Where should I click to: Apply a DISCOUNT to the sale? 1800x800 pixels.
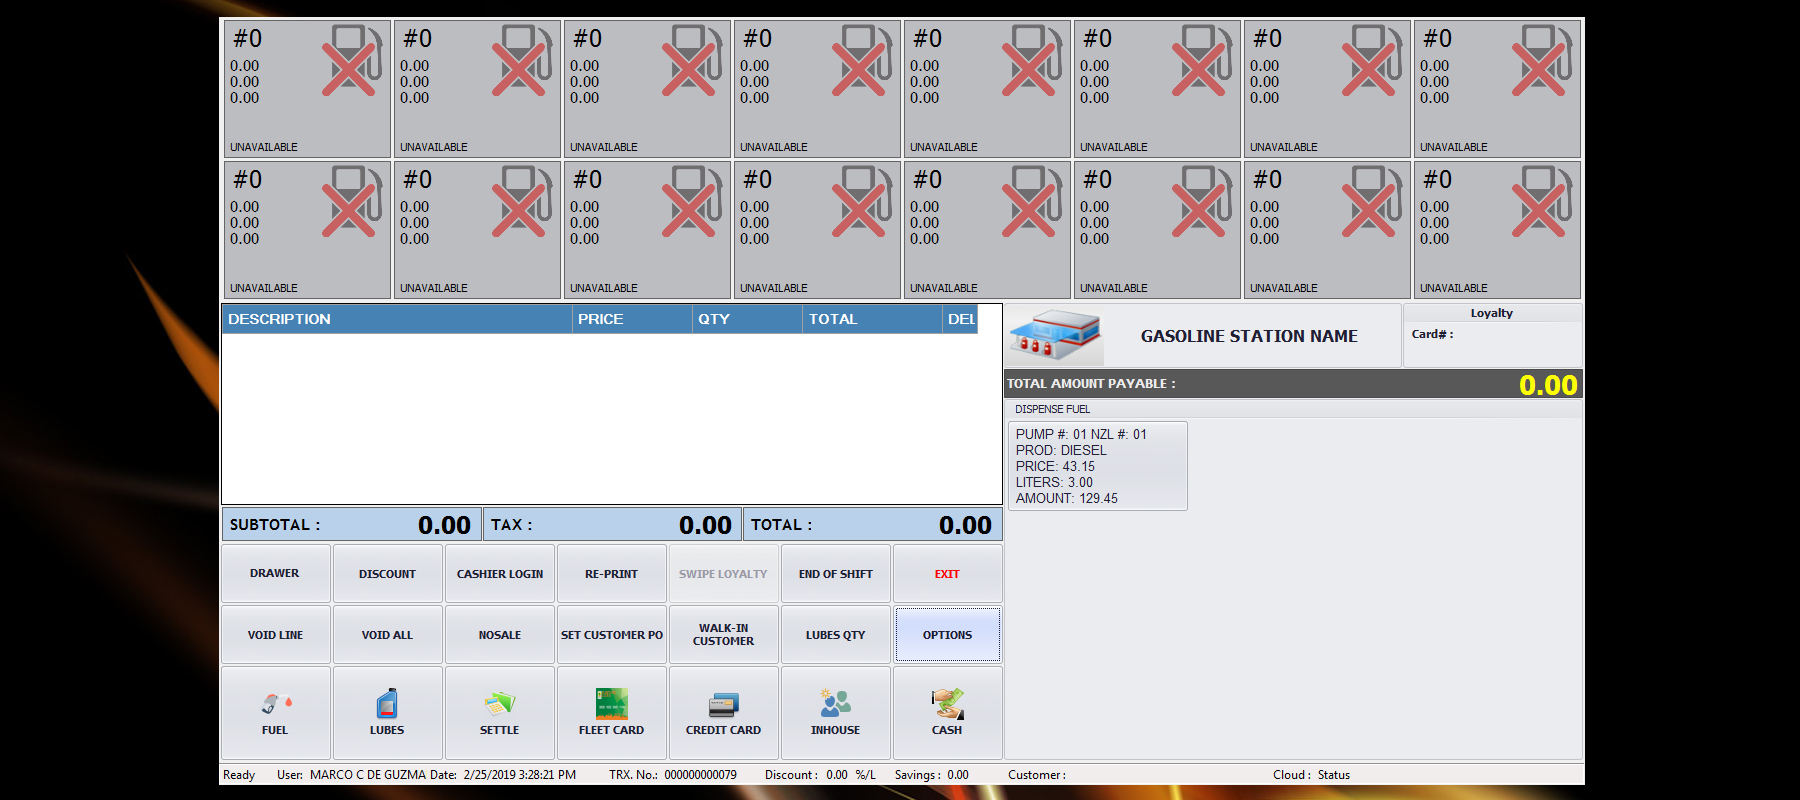click(387, 574)
